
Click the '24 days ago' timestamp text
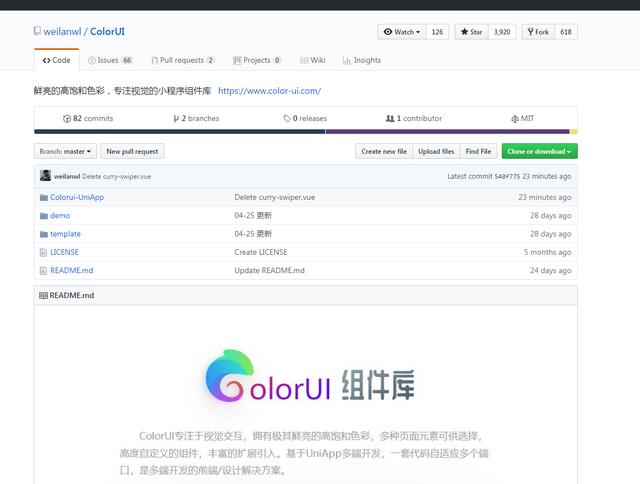tap(551, 271)
